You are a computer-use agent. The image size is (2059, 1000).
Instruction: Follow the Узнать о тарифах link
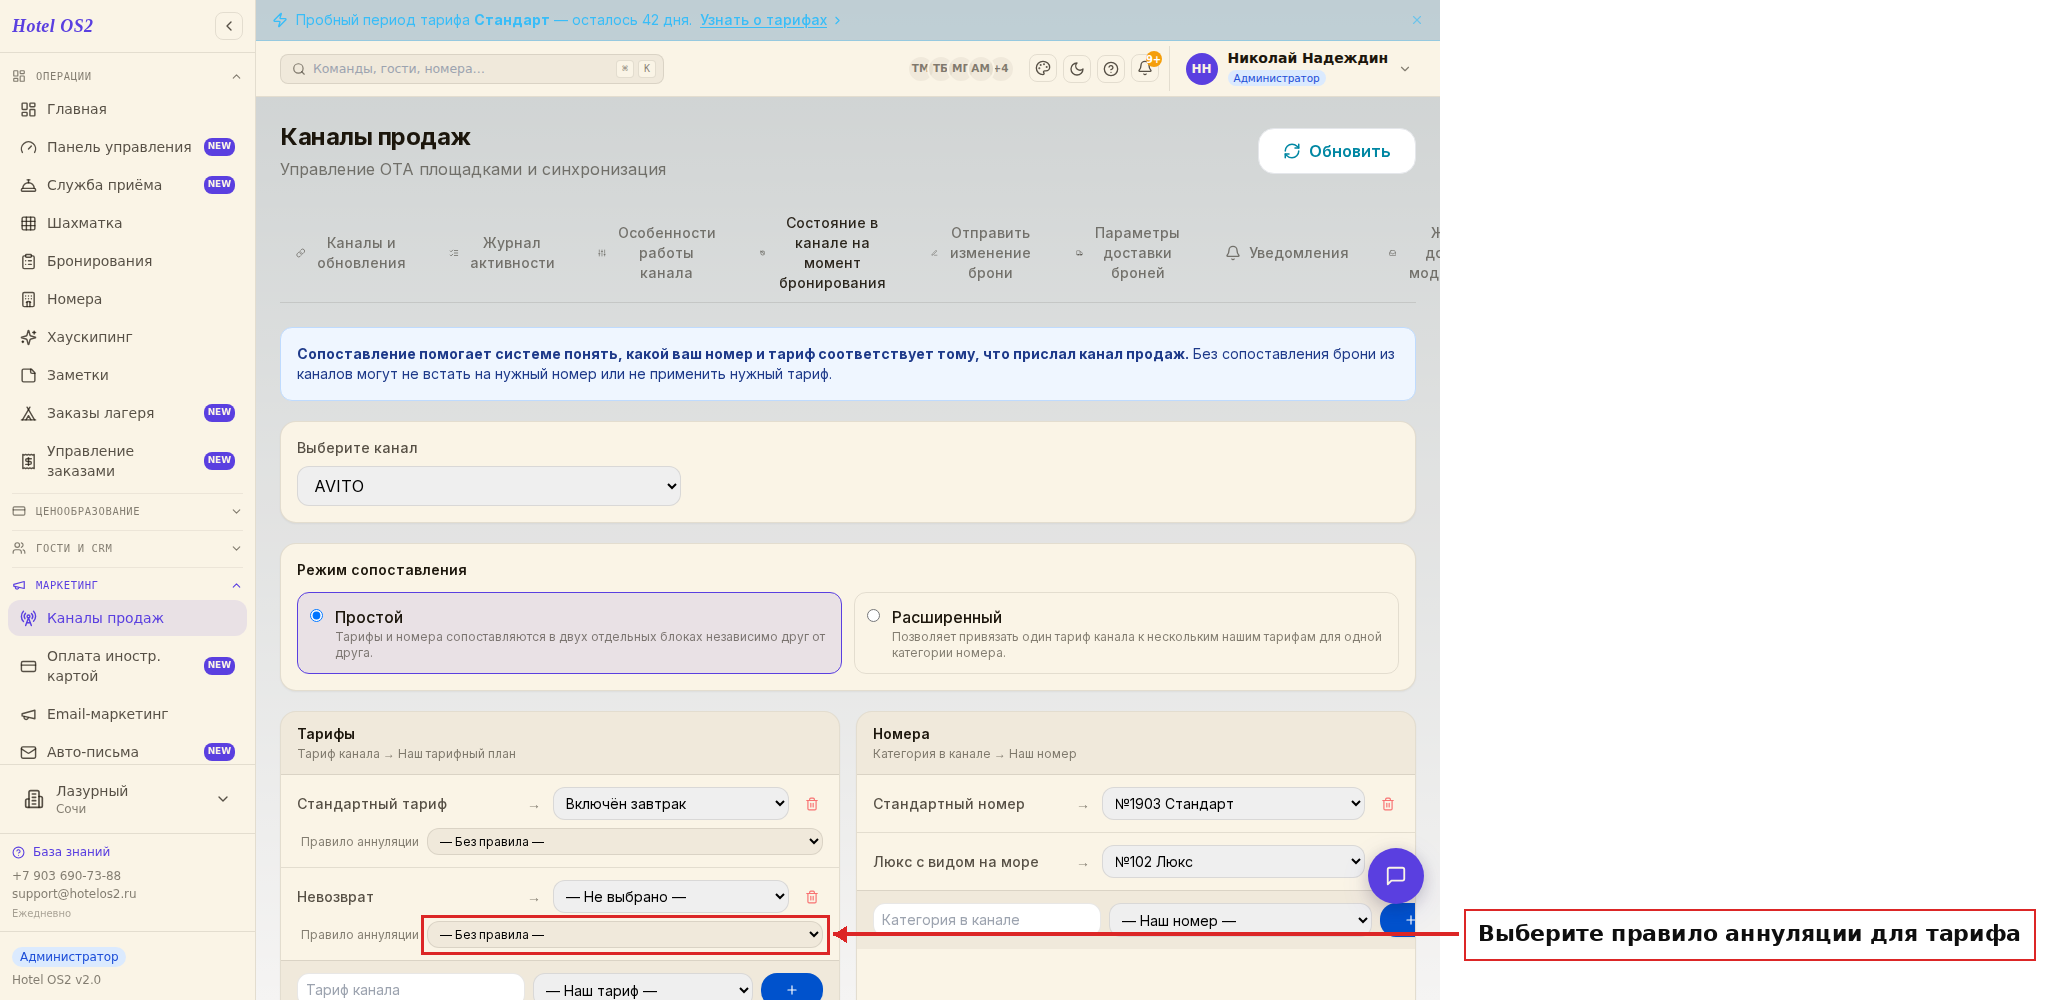click(x=763, y=20)
